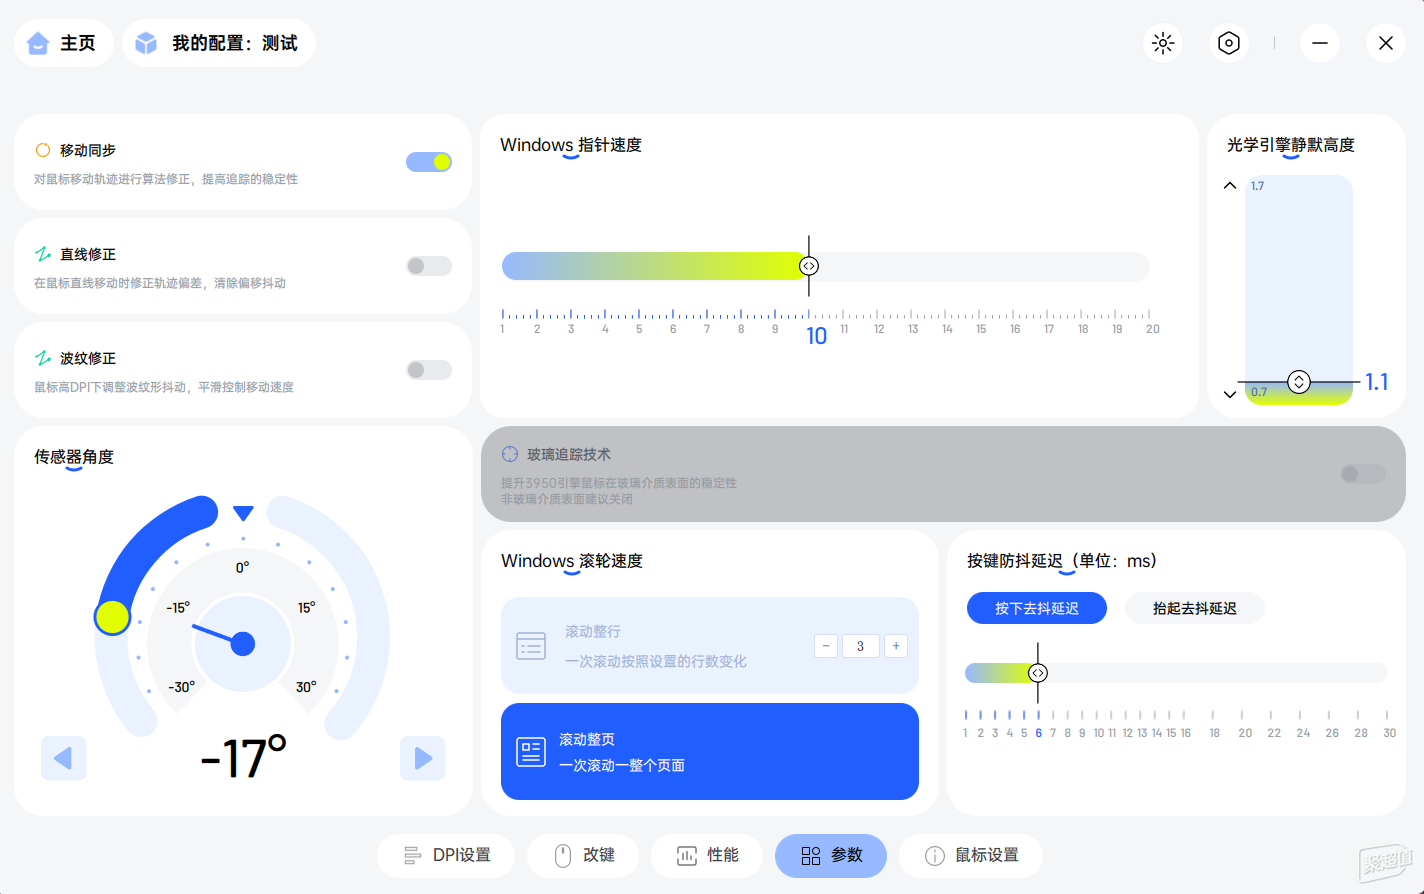The height and width of the screenshot is (894, 1424).
Task: Set pointer speed to 15 on scale
Action: point(981,329)
